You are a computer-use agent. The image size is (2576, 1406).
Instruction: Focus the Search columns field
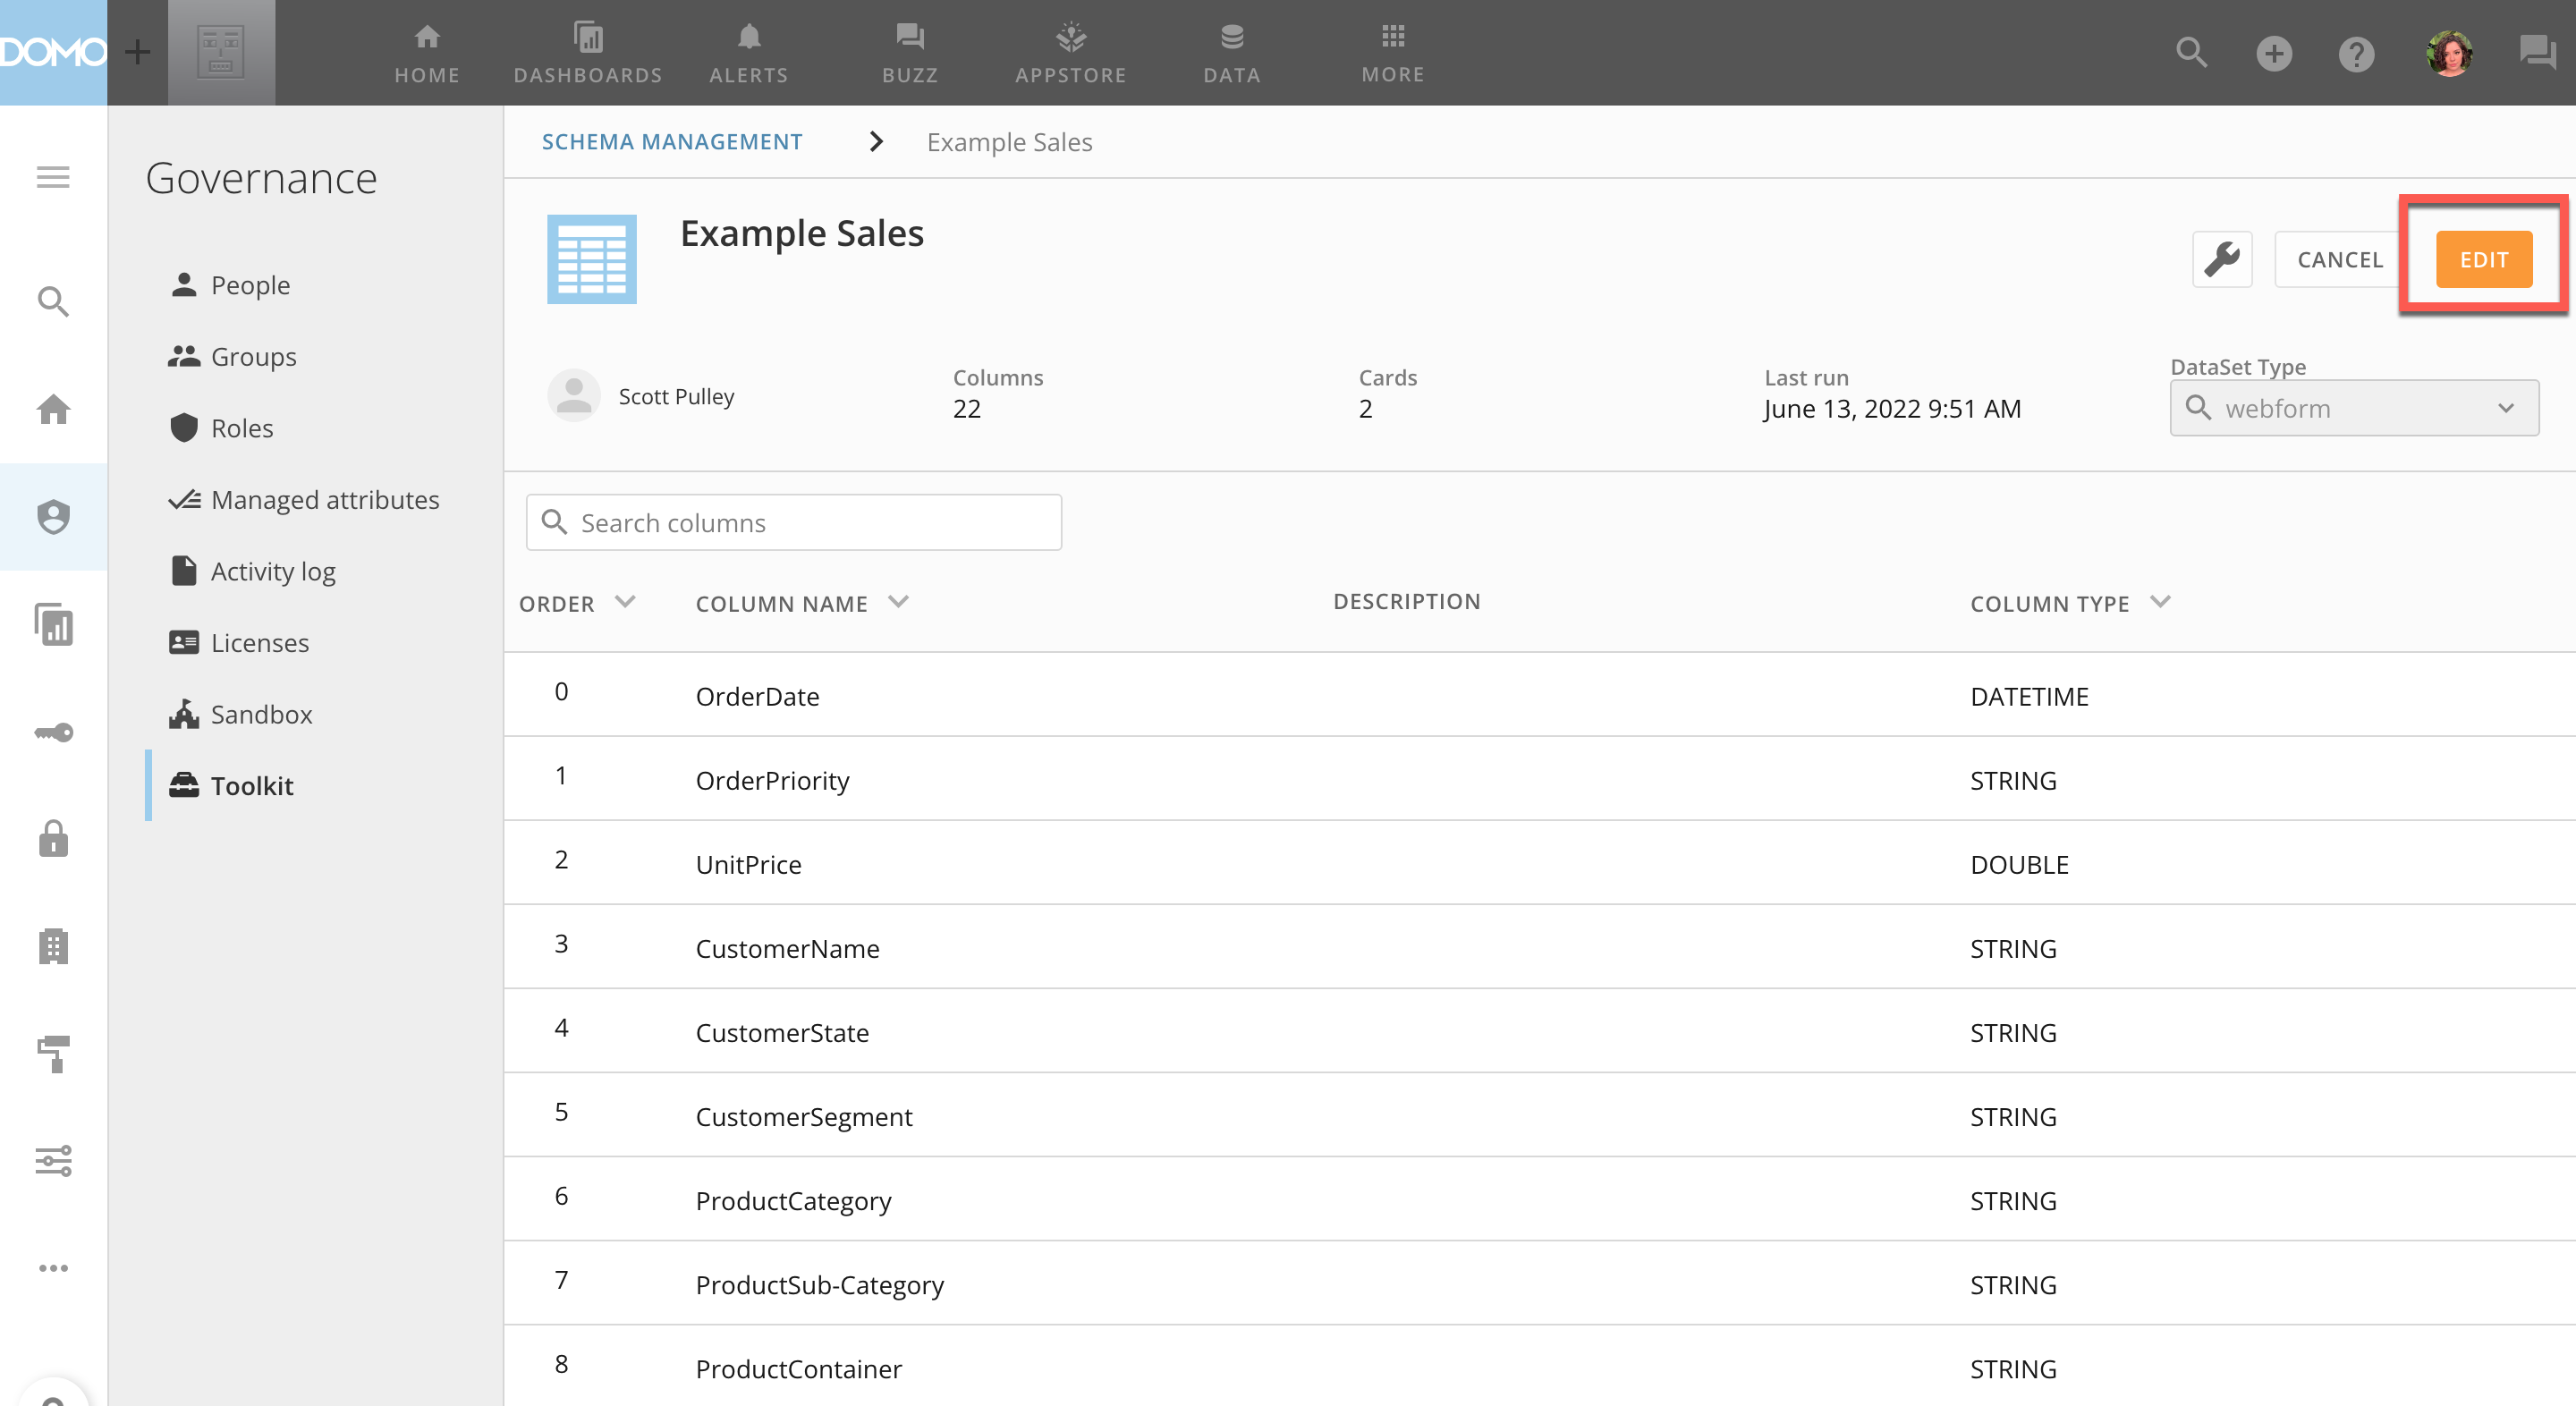pos(794,522)
